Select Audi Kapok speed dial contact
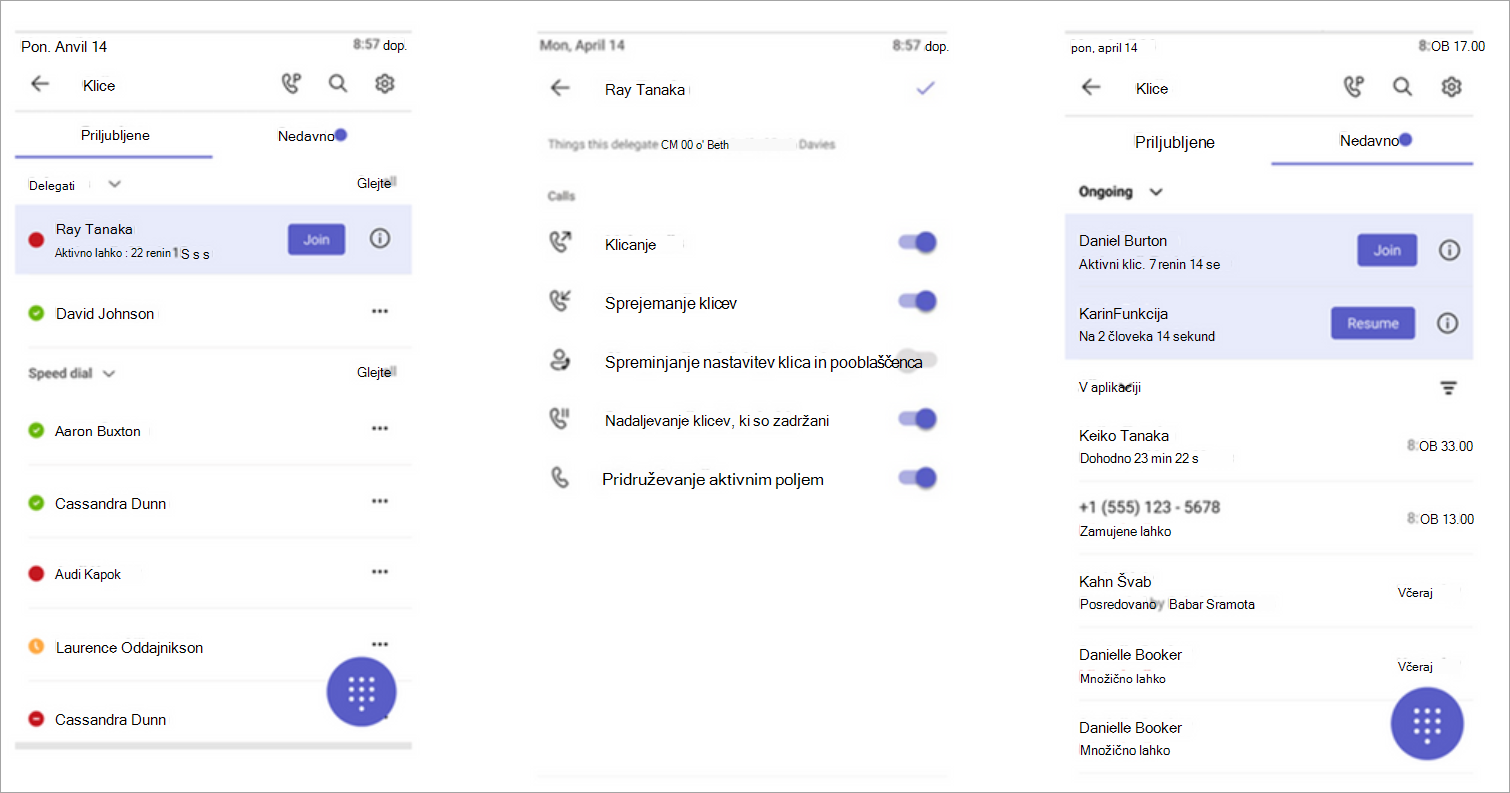Viewport: 1510px width, 793px height. click(x=213, y=574)
